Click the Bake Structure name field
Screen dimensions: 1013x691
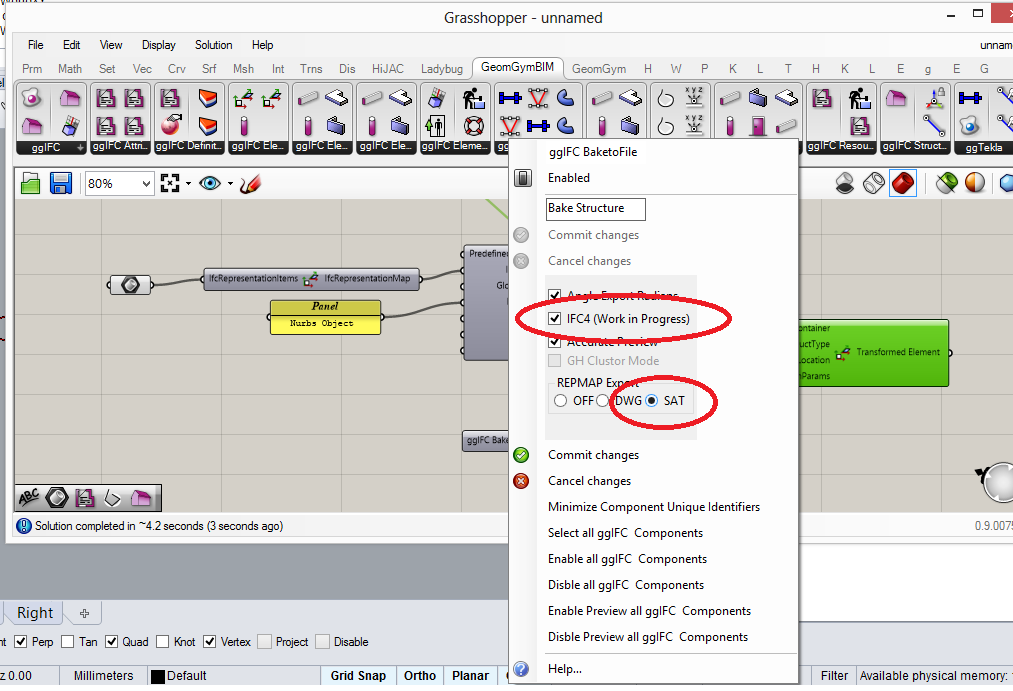(596, 208)
